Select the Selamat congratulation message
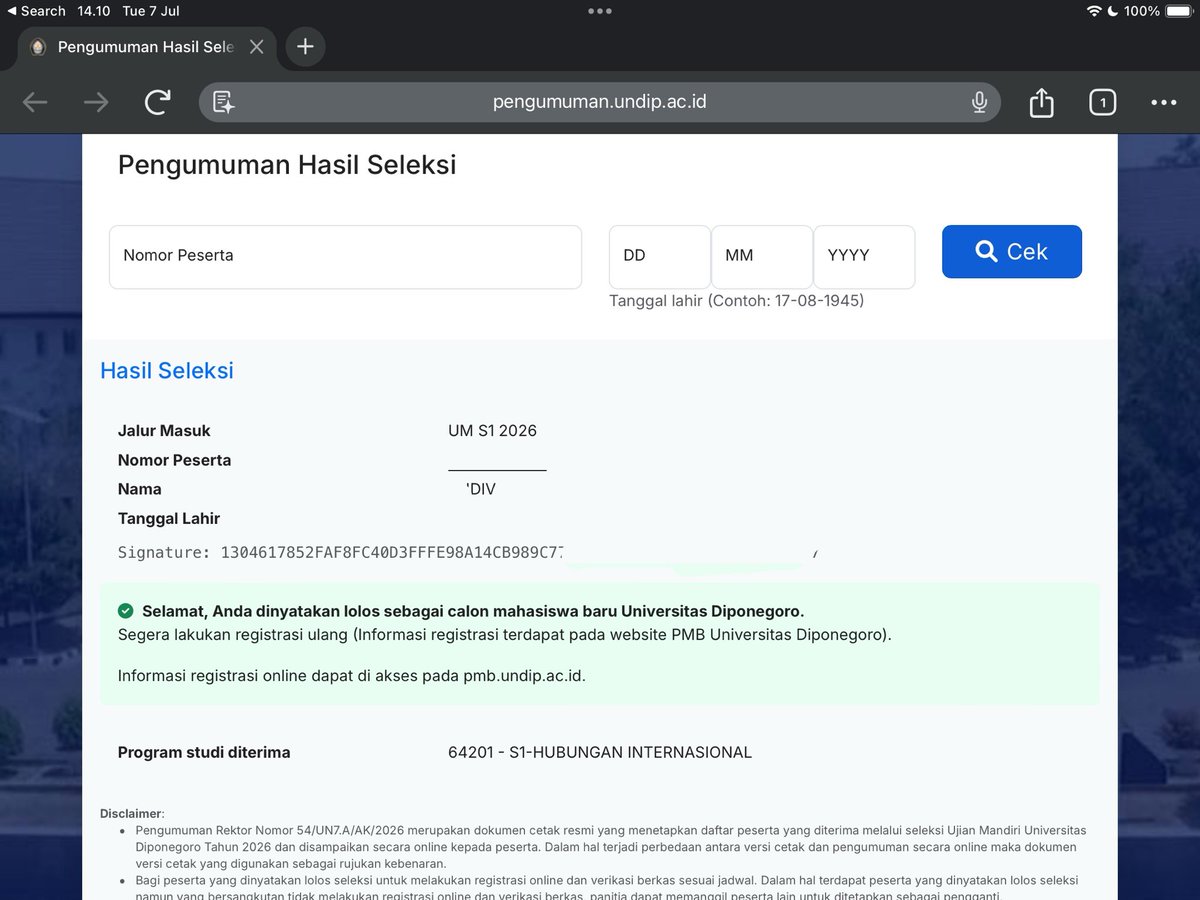The image size is (1200, 900). pos(473,611)
